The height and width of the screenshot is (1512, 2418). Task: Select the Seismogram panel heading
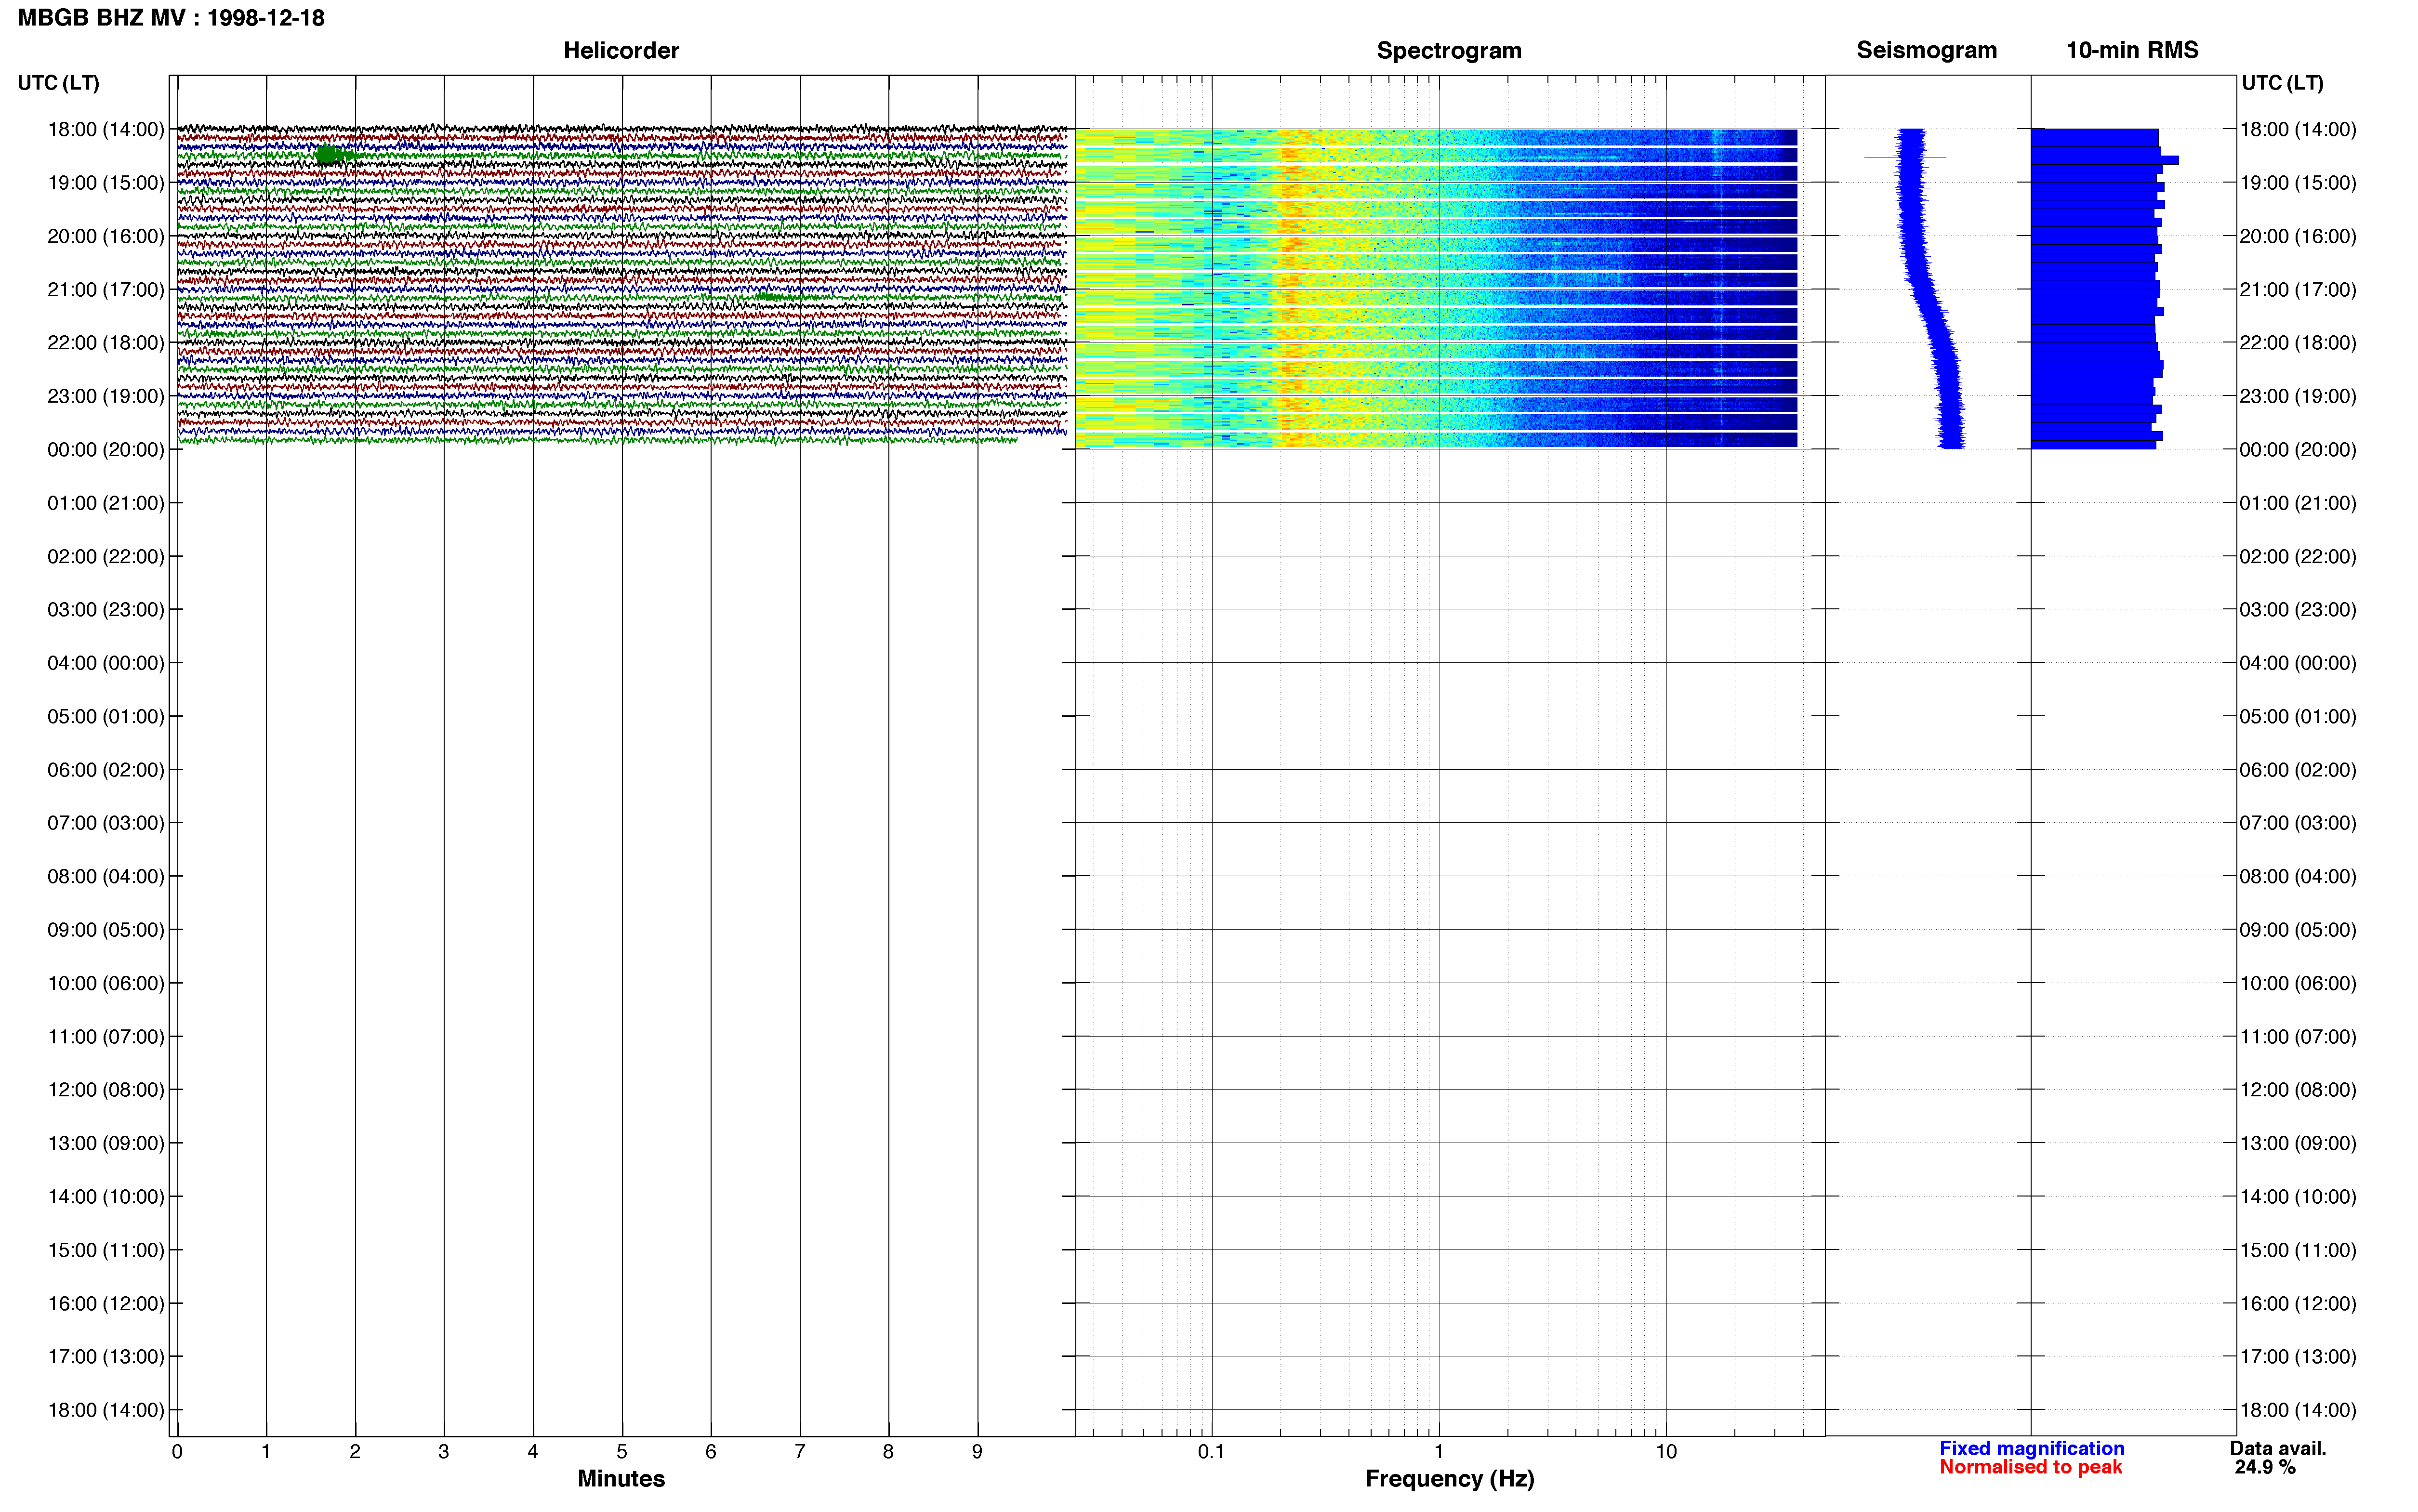tap(1926, 50)
